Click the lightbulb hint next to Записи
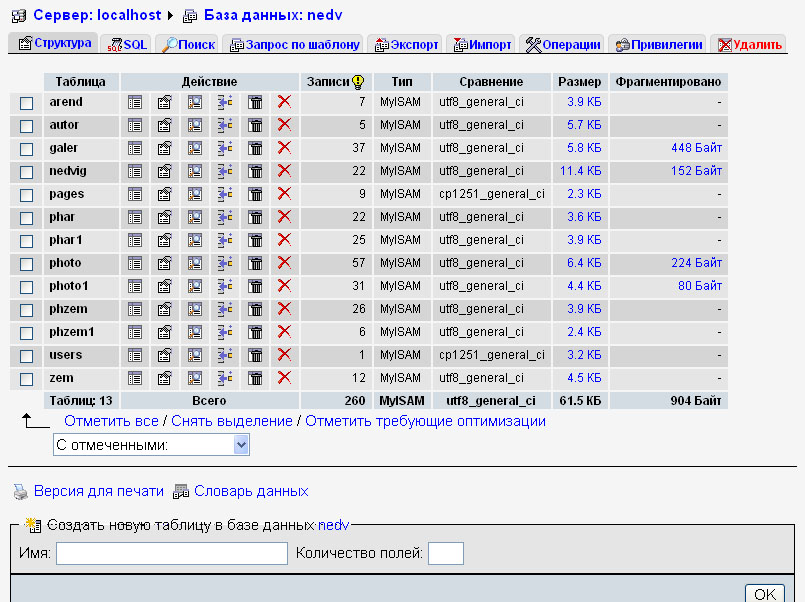 coord(358,82)
